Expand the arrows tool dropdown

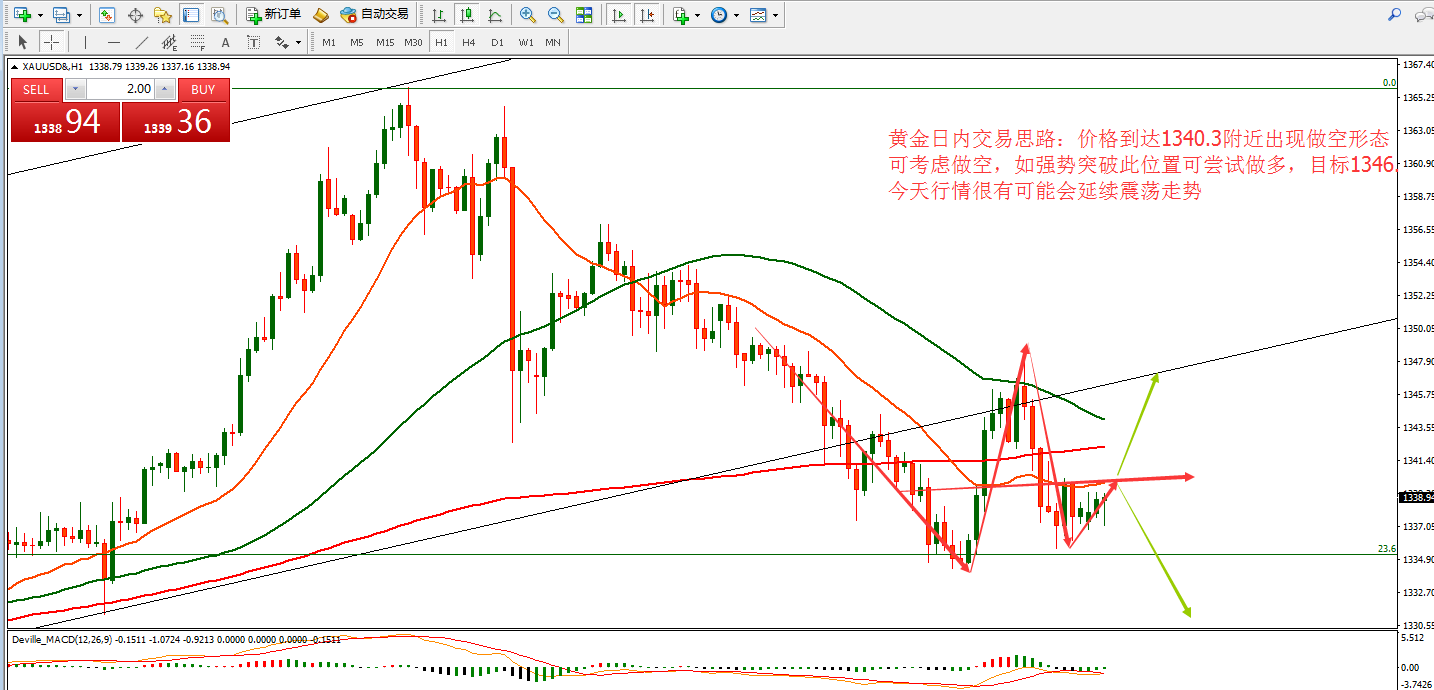point(299,42)
